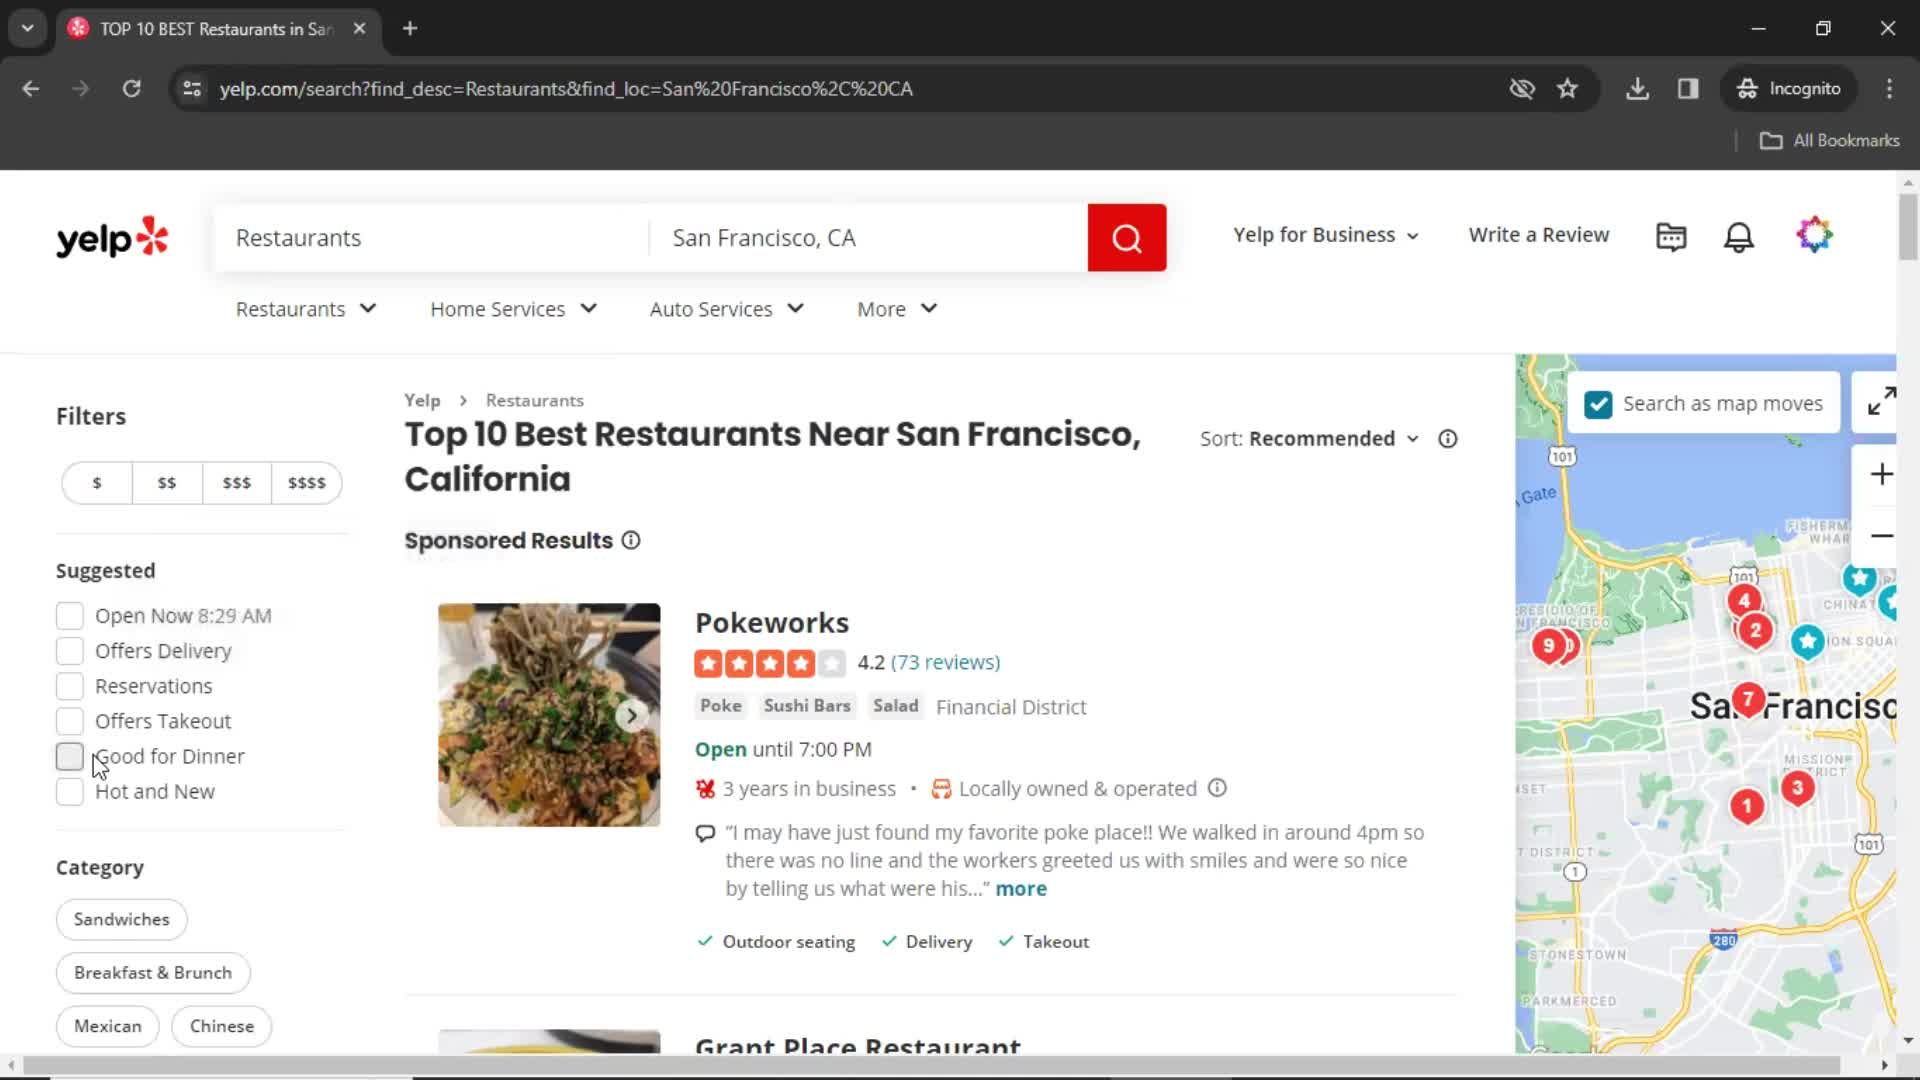Click the search magnifying glass button

1127,237
